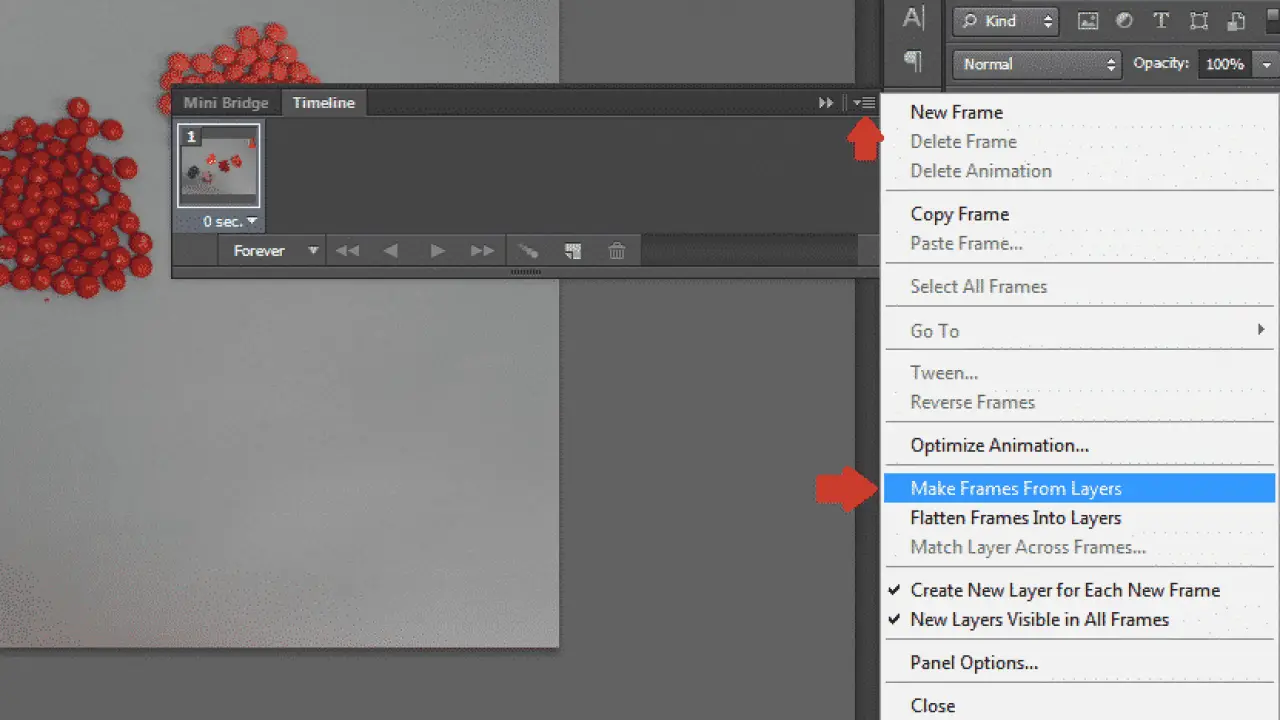Filter layers by type layer icon

tap(1161, 21)
